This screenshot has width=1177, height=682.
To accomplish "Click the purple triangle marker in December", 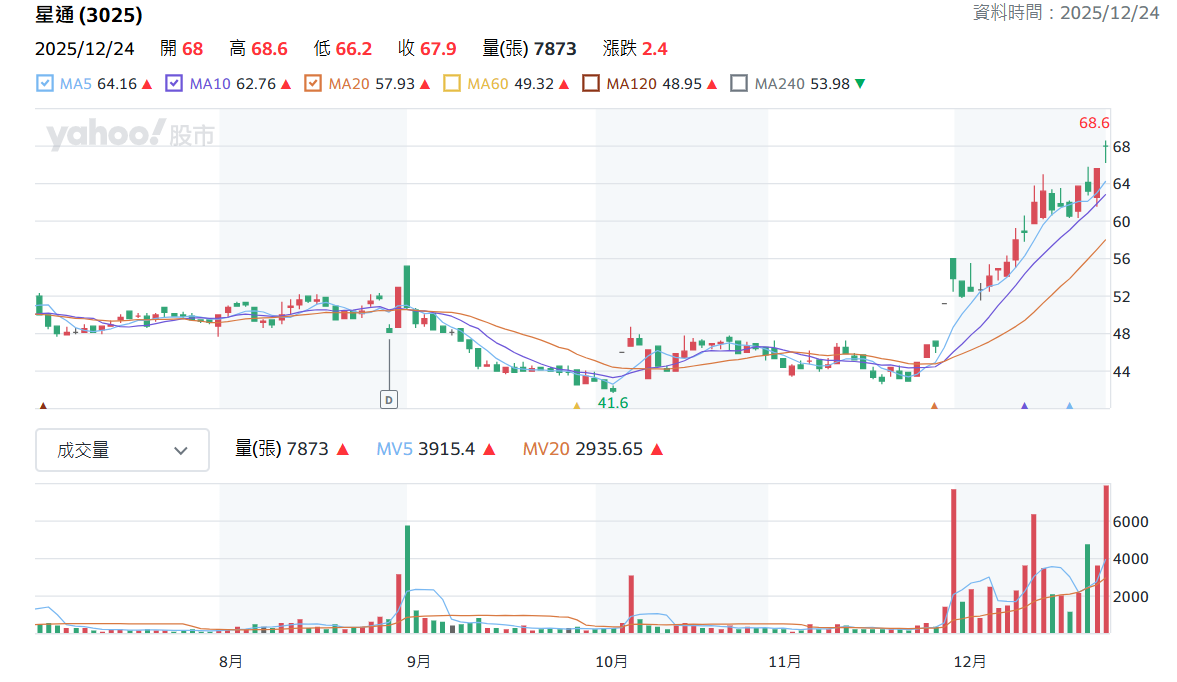I will pyautogui.click(x=1025, y=406).
